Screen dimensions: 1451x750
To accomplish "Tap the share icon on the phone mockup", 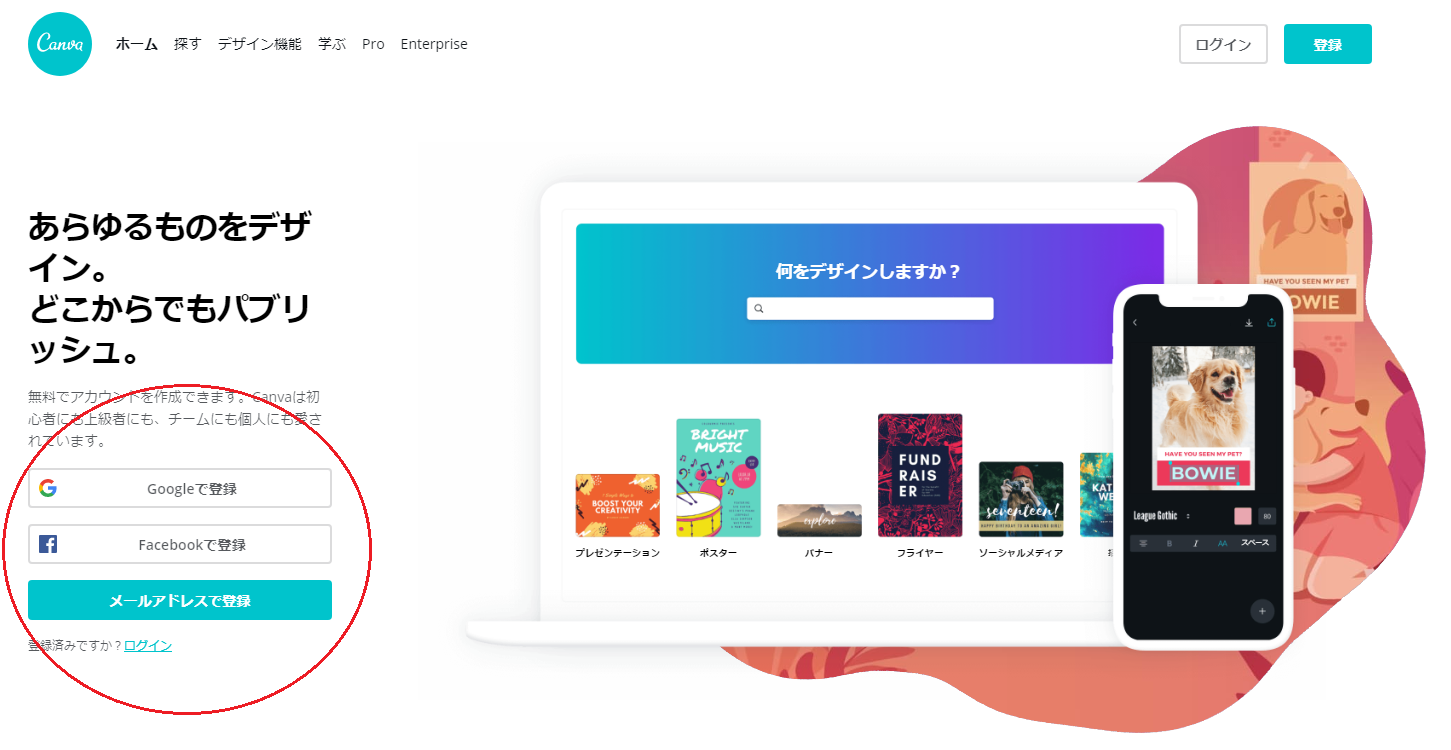I will [x=1272, y=323].
